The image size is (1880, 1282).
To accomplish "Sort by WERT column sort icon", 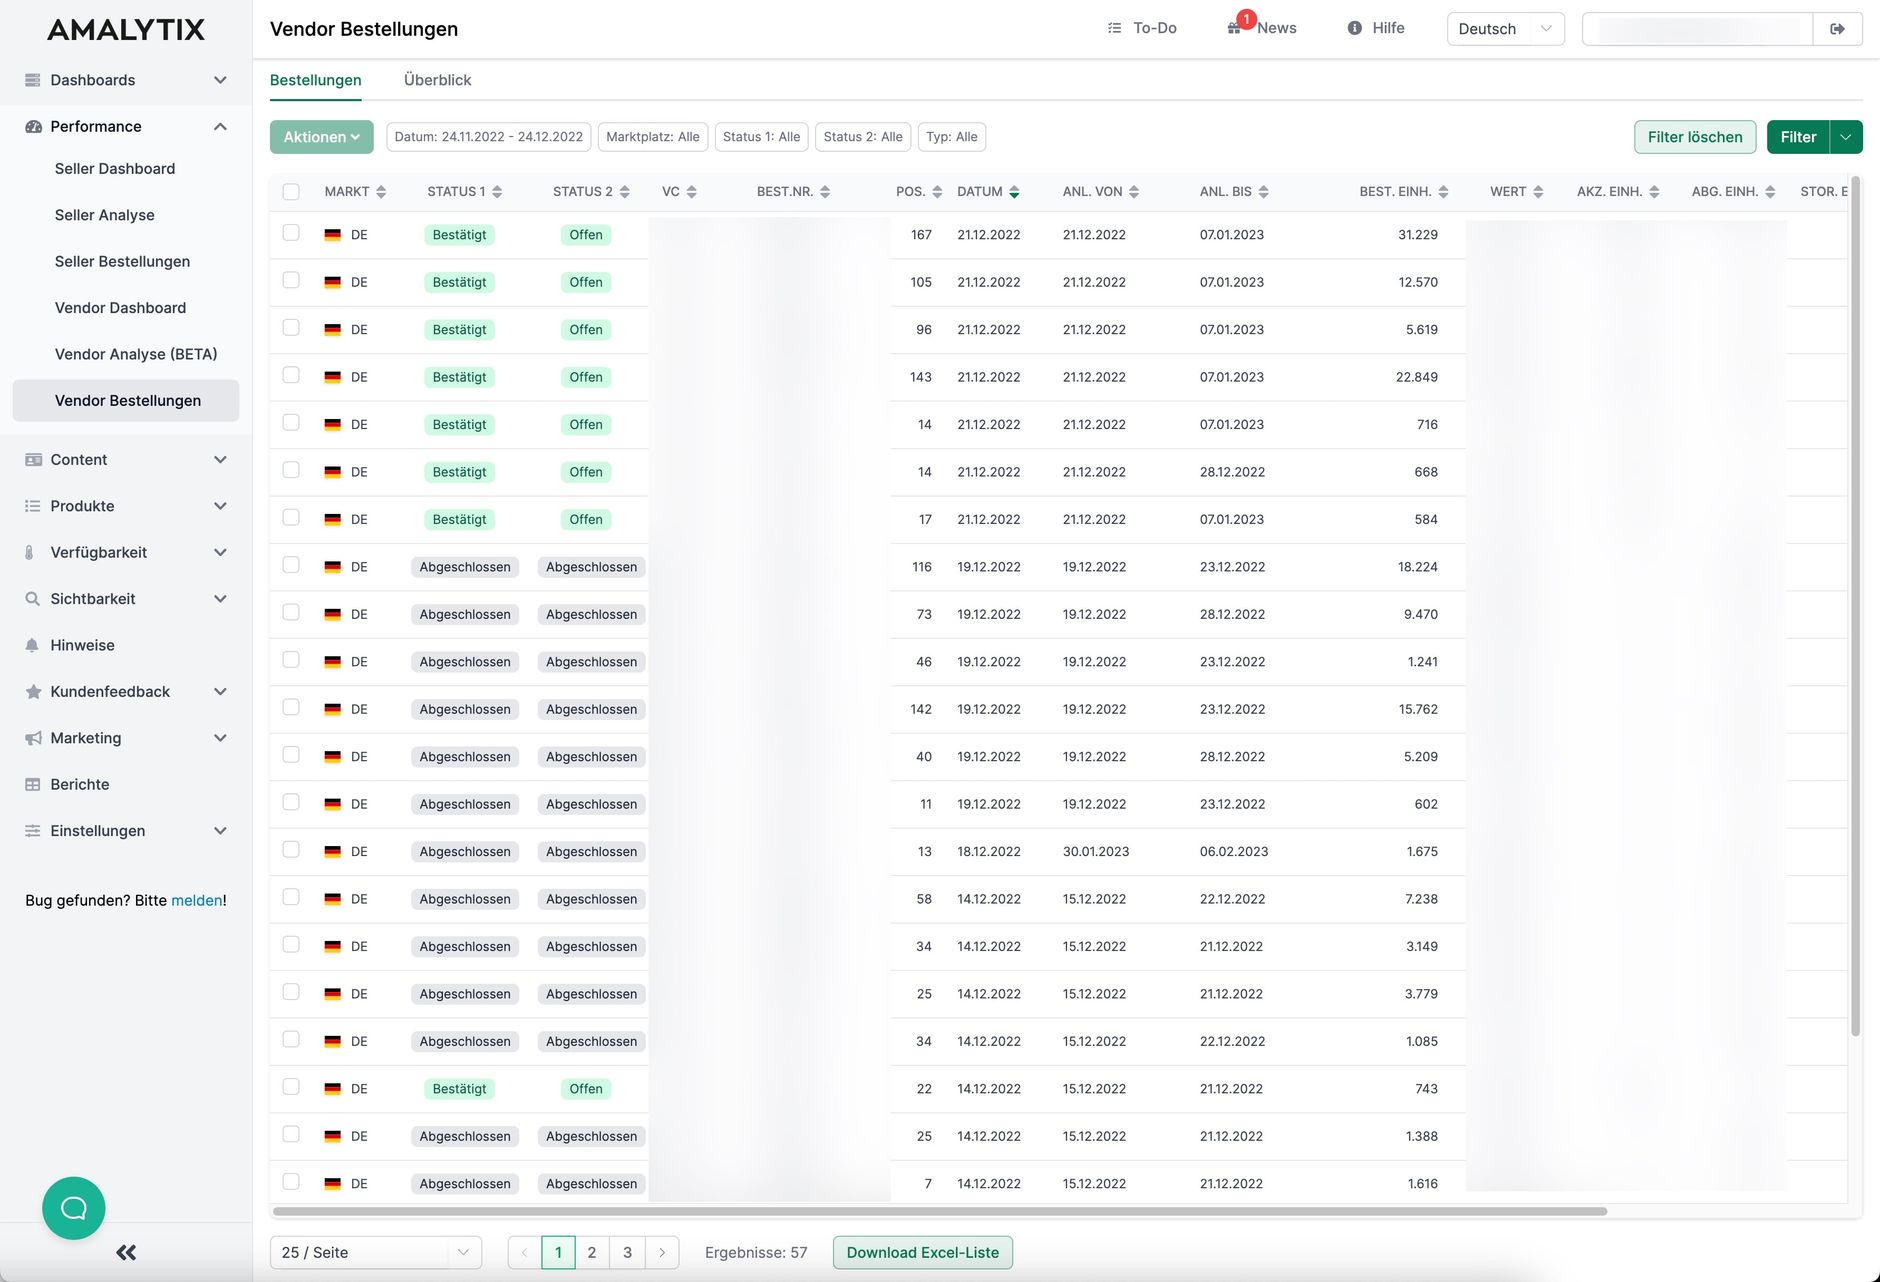I will [1538, 192].
